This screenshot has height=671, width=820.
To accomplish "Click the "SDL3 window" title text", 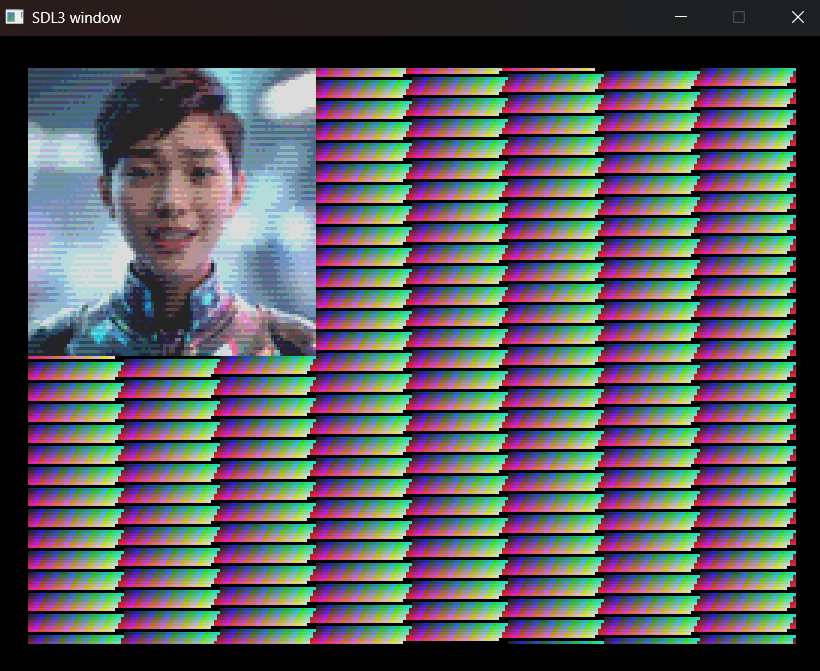I will (x=76, y=17).
